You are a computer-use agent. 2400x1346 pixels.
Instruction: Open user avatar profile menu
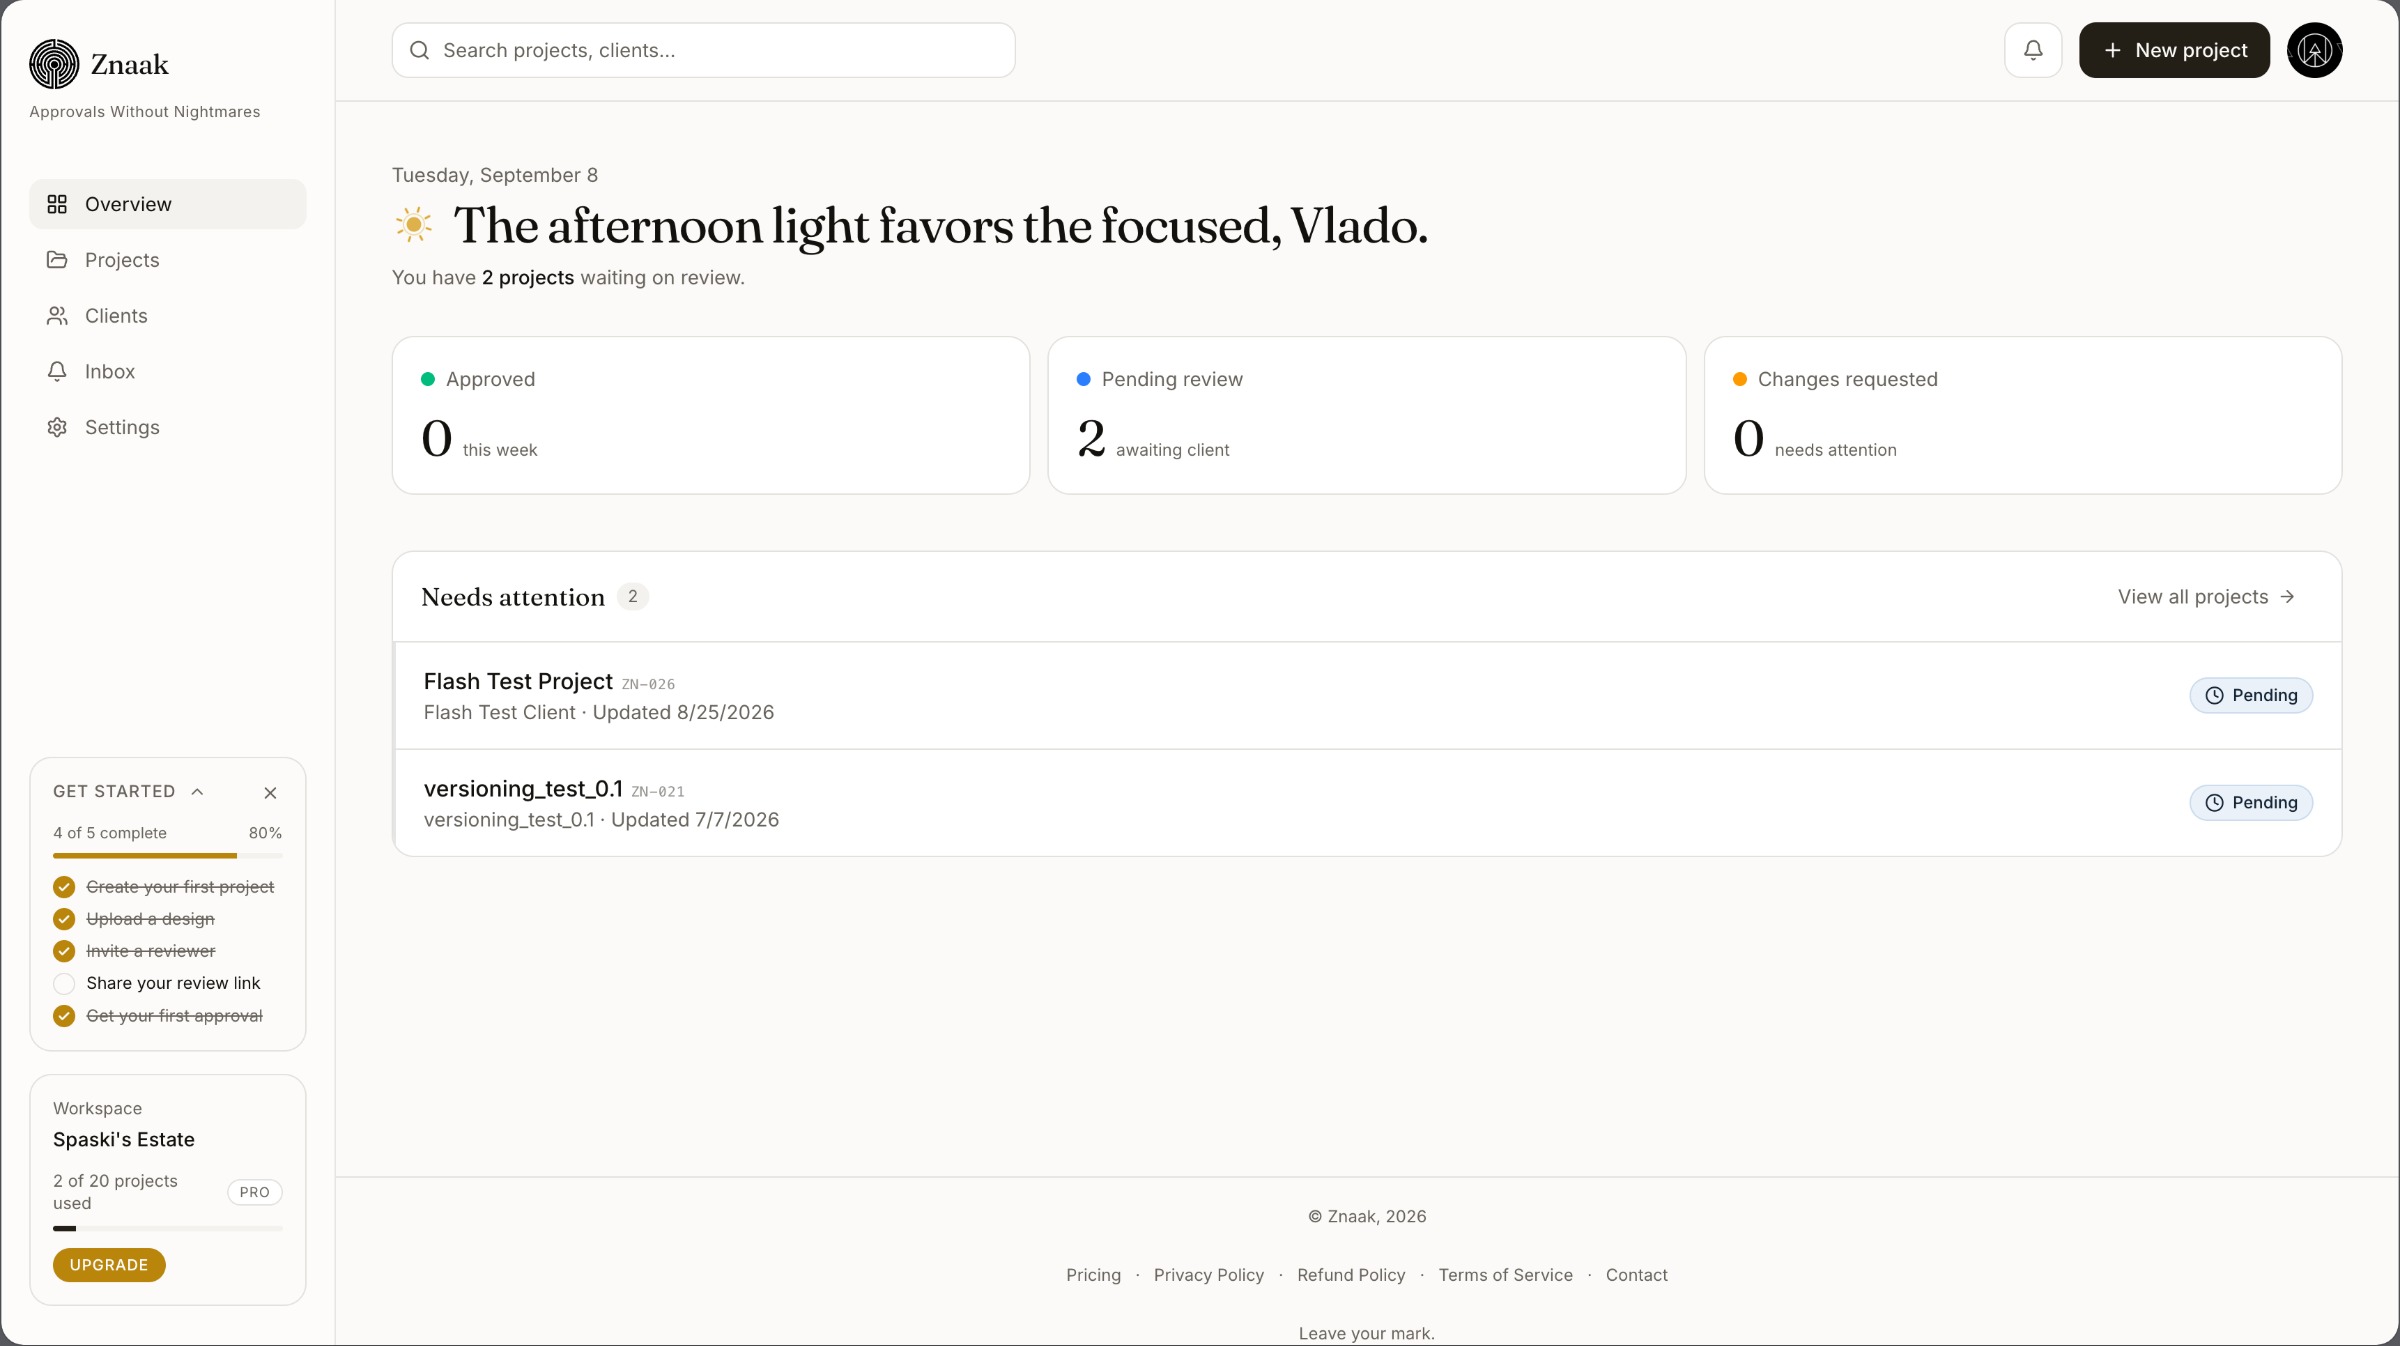(2315, 50)
